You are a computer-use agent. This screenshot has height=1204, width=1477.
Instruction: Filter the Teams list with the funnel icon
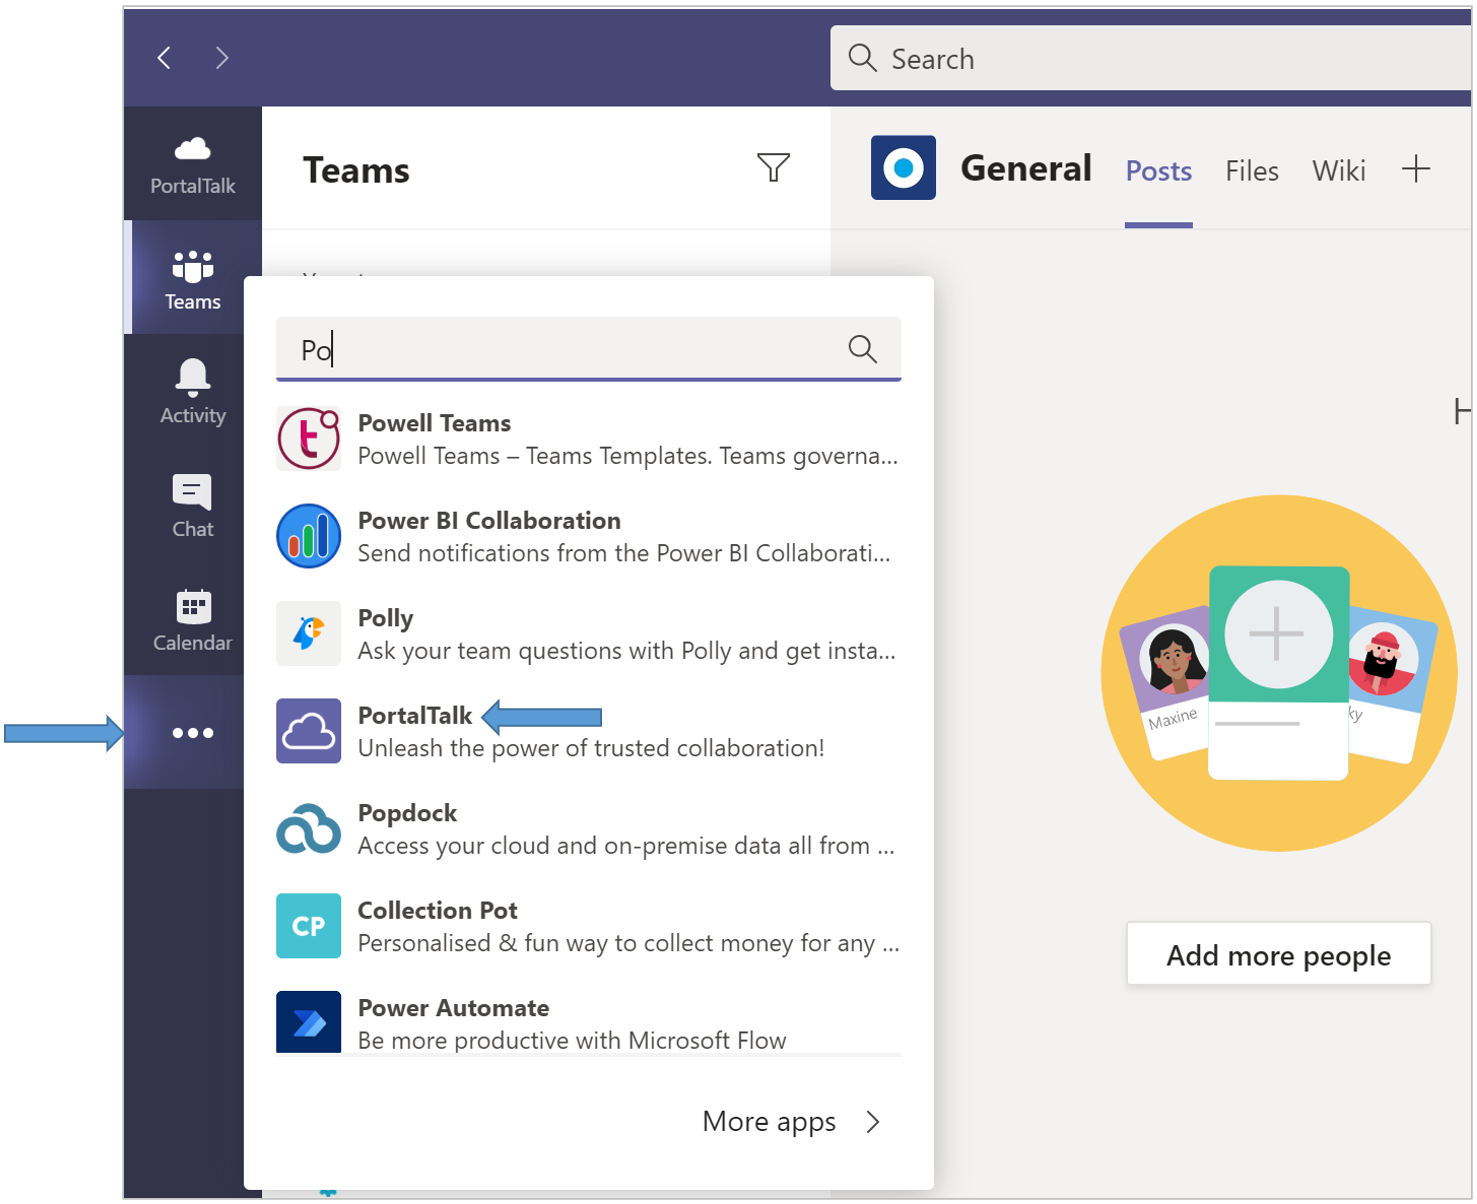pyautogui.click(x=773, y=167)
